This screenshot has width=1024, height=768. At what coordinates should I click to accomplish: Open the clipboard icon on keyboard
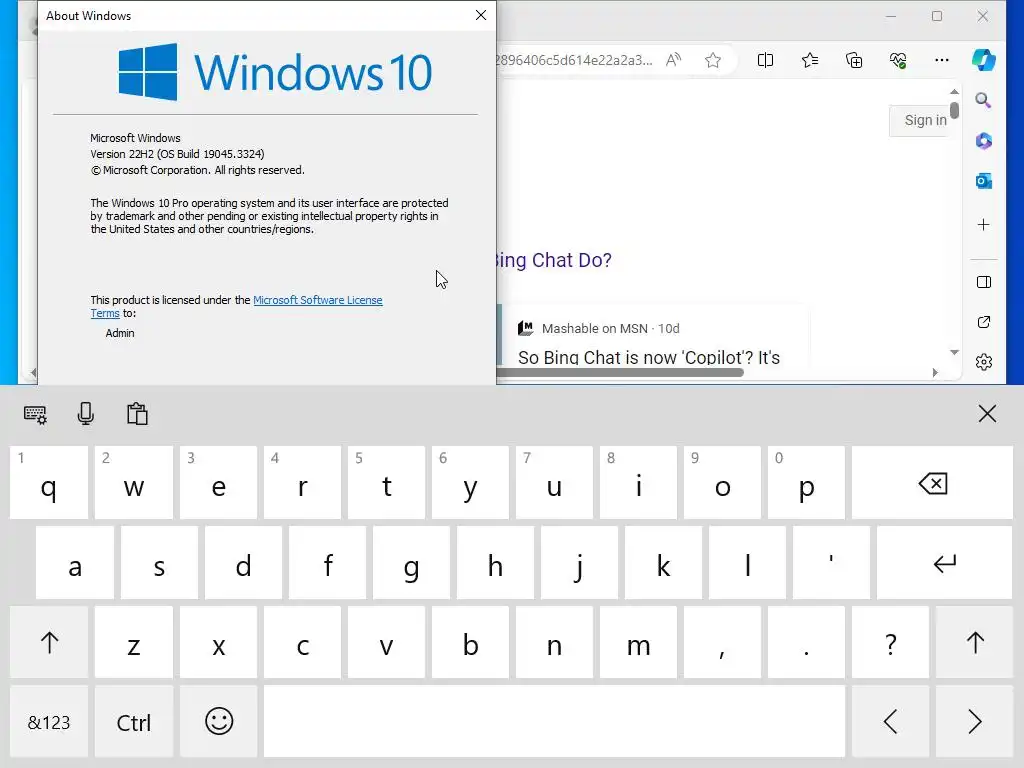137,414
